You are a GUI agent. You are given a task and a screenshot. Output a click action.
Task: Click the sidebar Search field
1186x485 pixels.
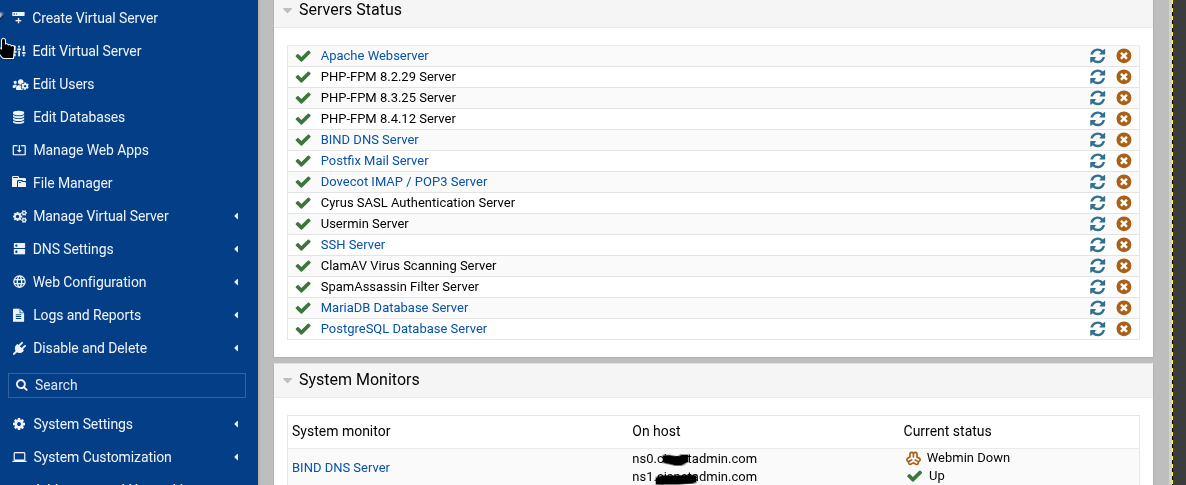click(x=127, y=385)
